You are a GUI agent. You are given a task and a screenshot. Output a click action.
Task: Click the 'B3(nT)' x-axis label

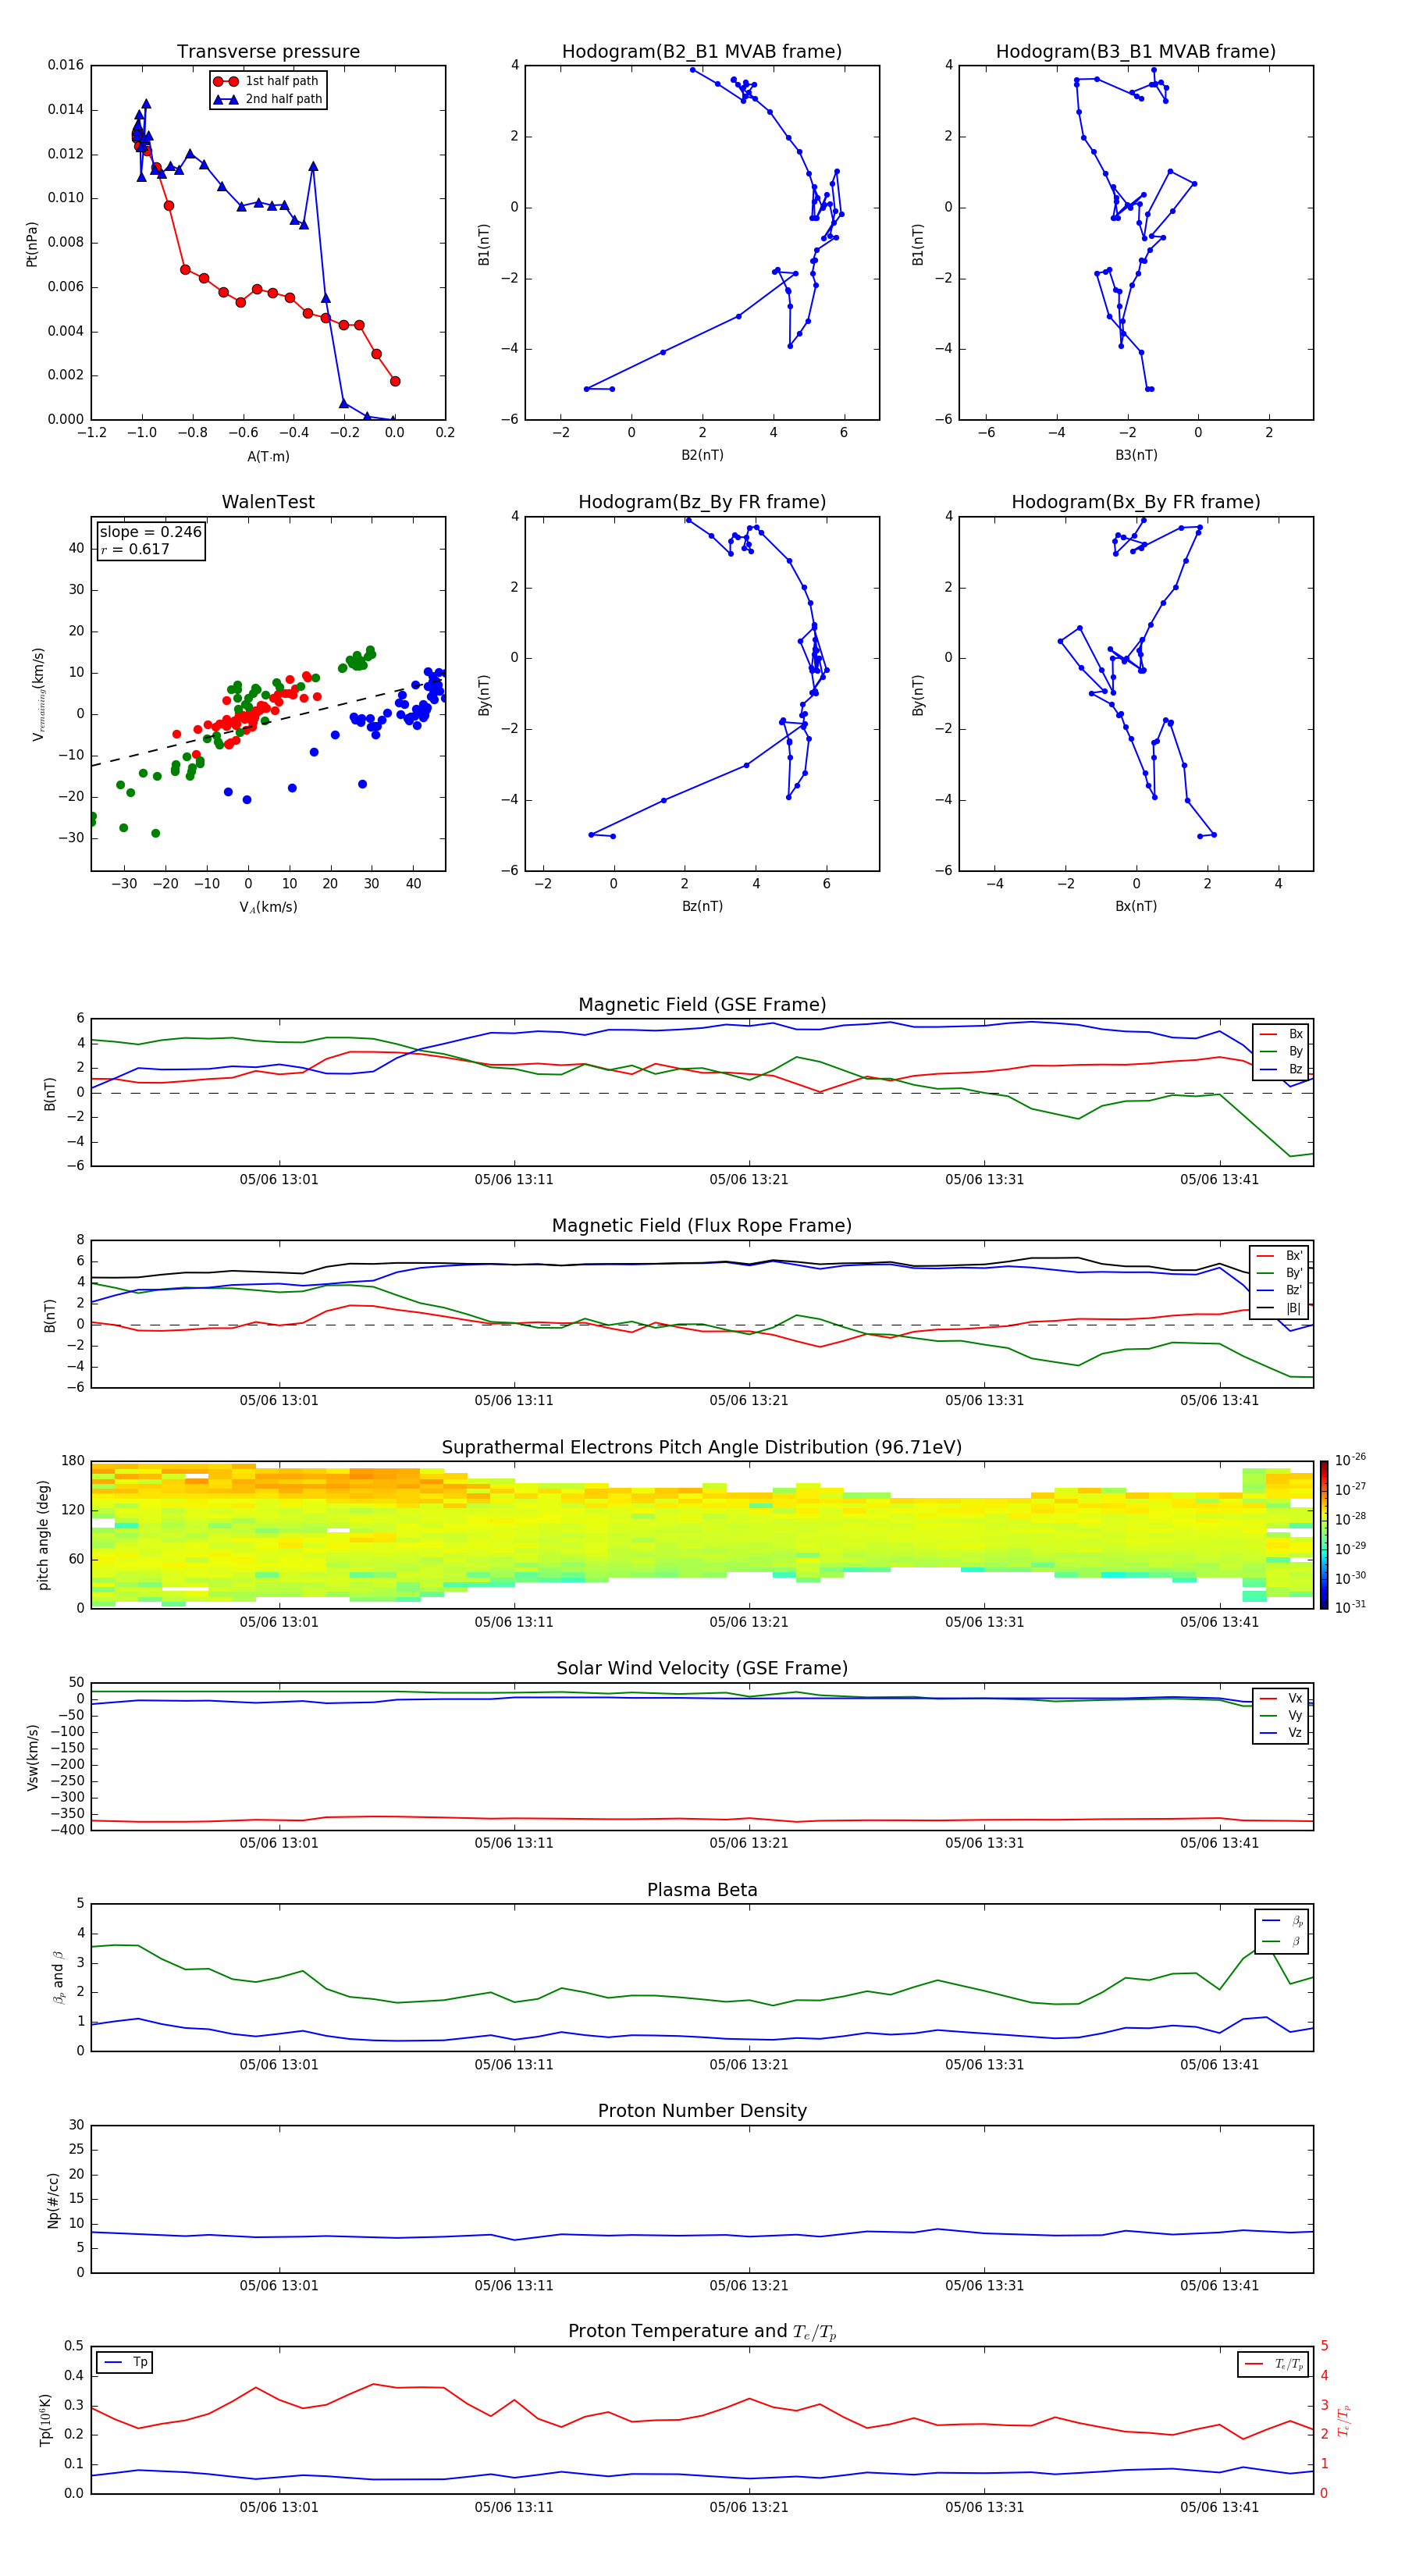1136,455
